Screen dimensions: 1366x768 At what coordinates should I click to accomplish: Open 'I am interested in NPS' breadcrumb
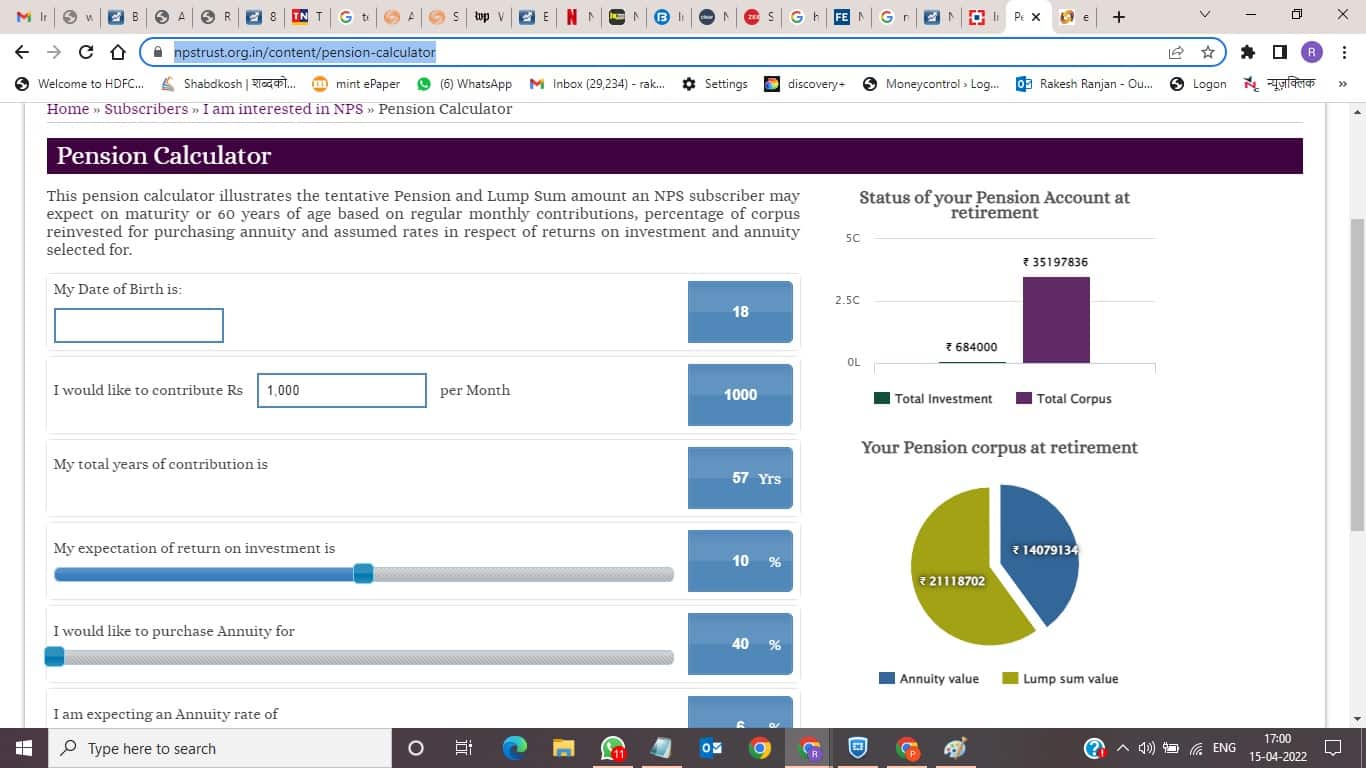click(x=283, y=109)
